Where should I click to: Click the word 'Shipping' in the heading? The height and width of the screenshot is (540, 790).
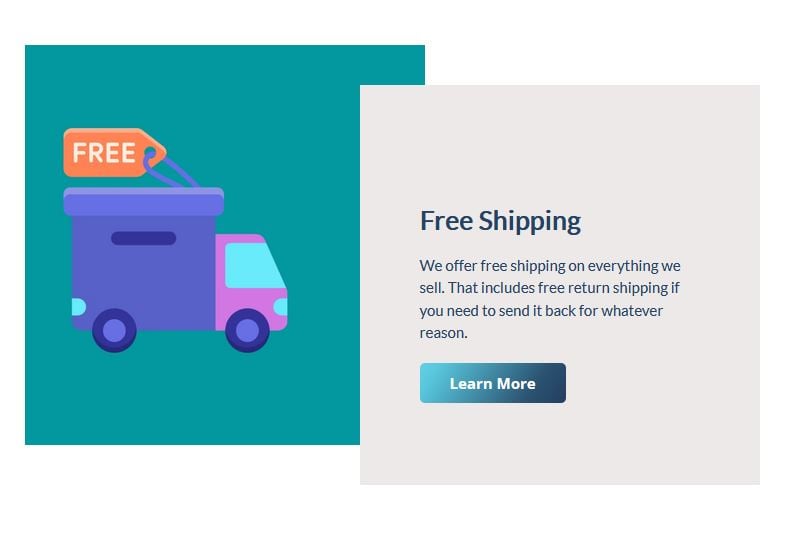click(530, 221)
